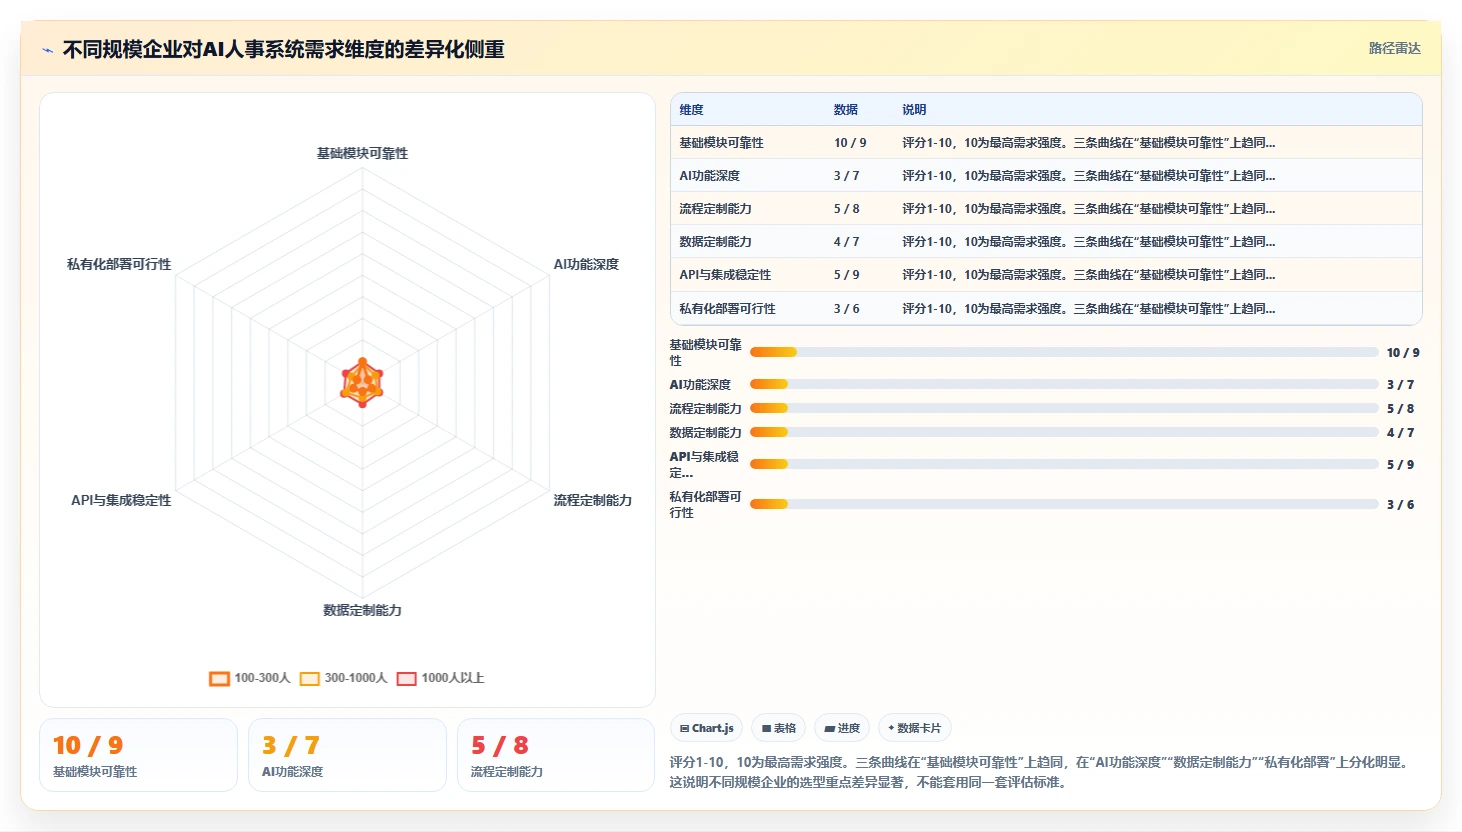Toggle the 300-1000人 legend series

(343, 678)
